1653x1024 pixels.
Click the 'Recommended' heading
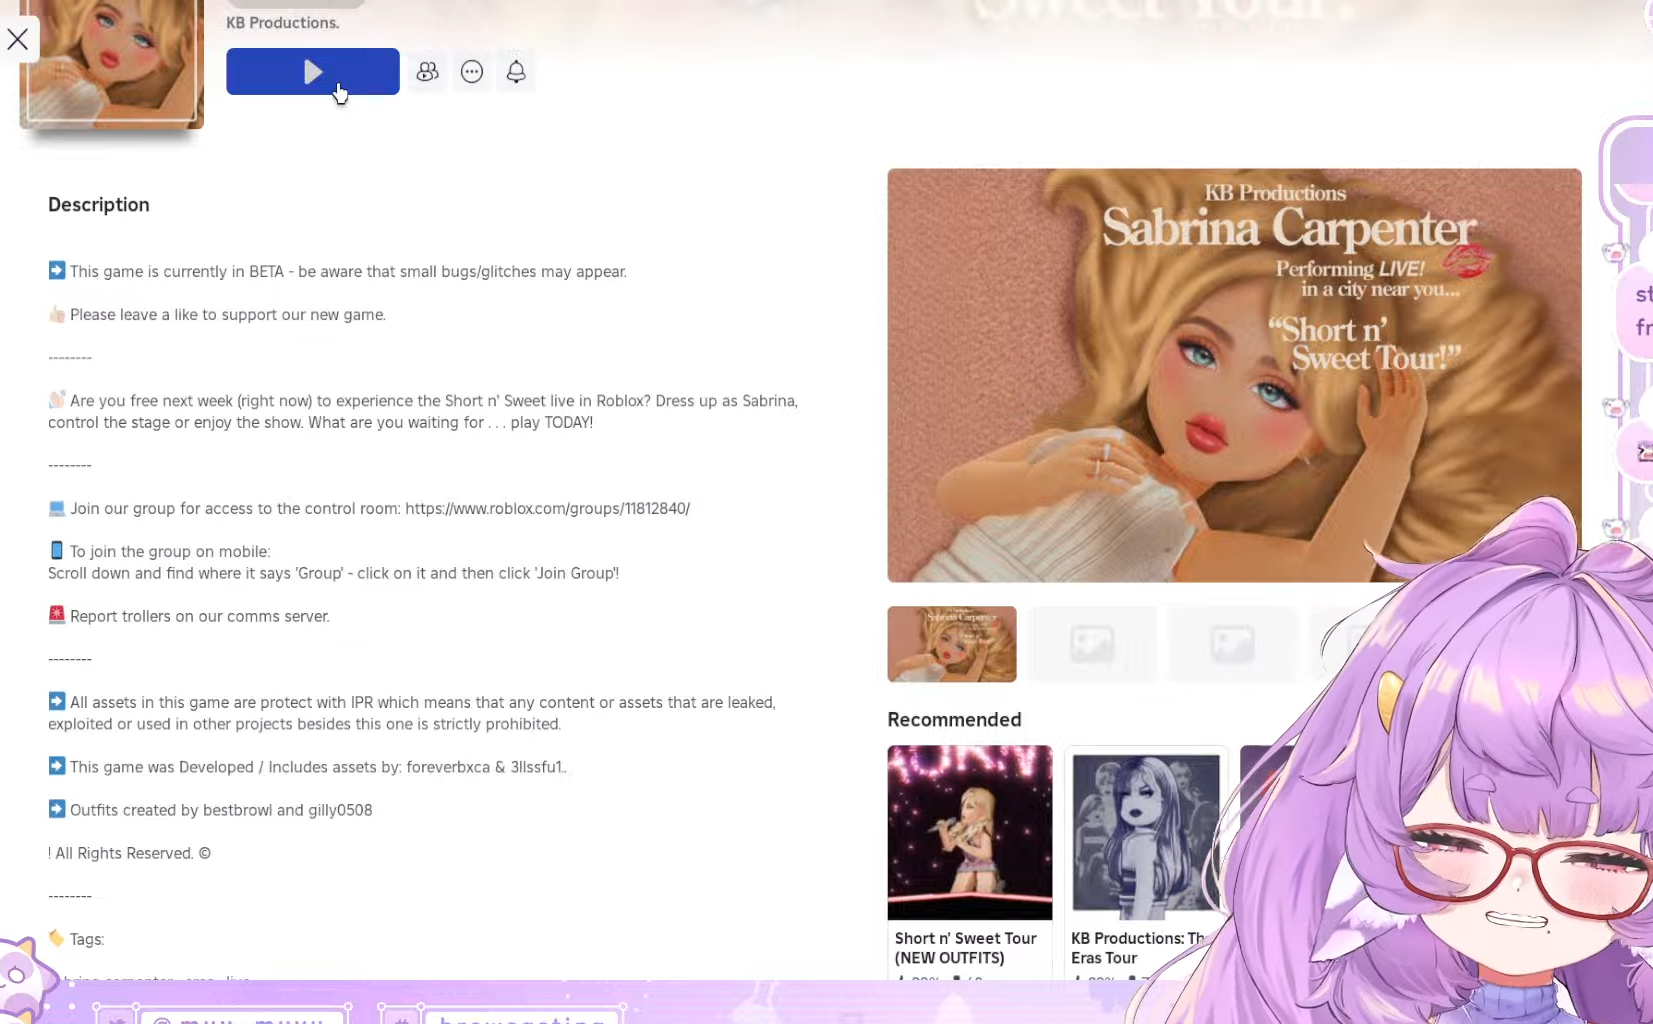(x=954, y=720)
